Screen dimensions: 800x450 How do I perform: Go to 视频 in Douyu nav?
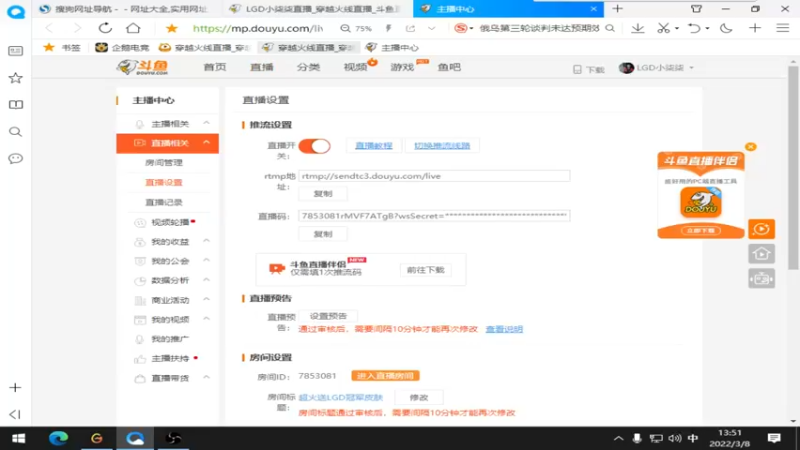point(356,67)
